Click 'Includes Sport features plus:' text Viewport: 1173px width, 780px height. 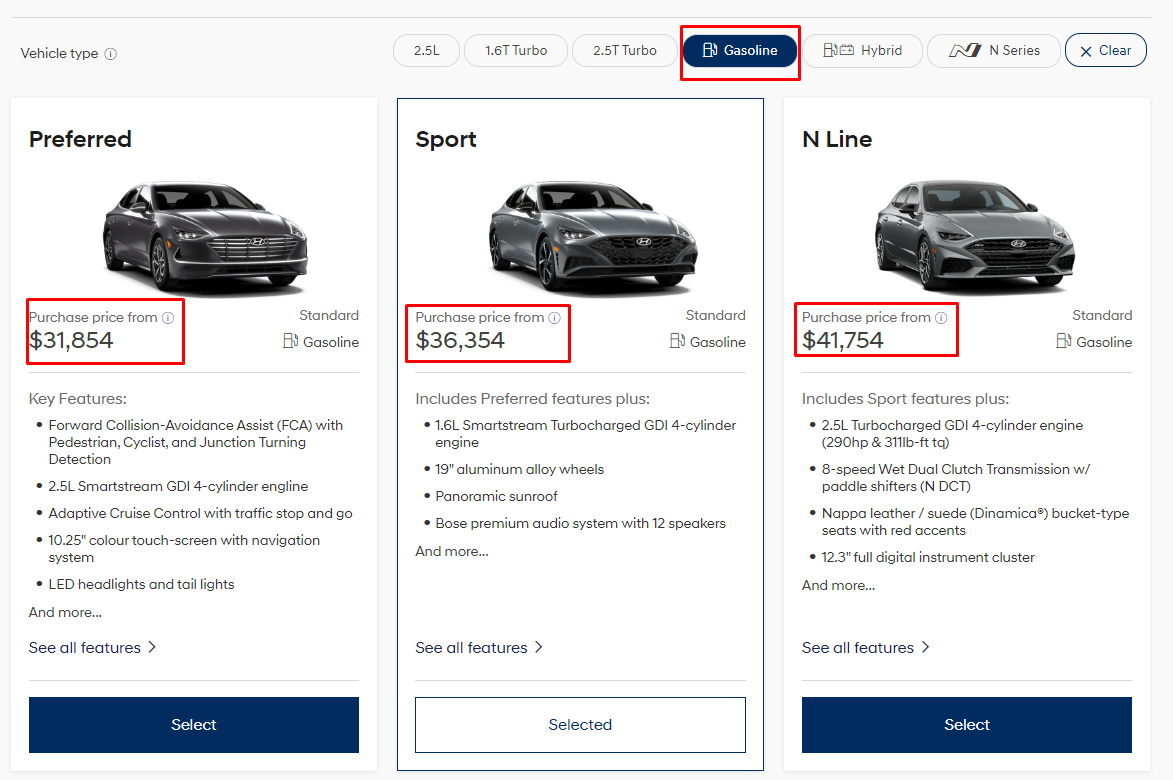click(905, 399)
